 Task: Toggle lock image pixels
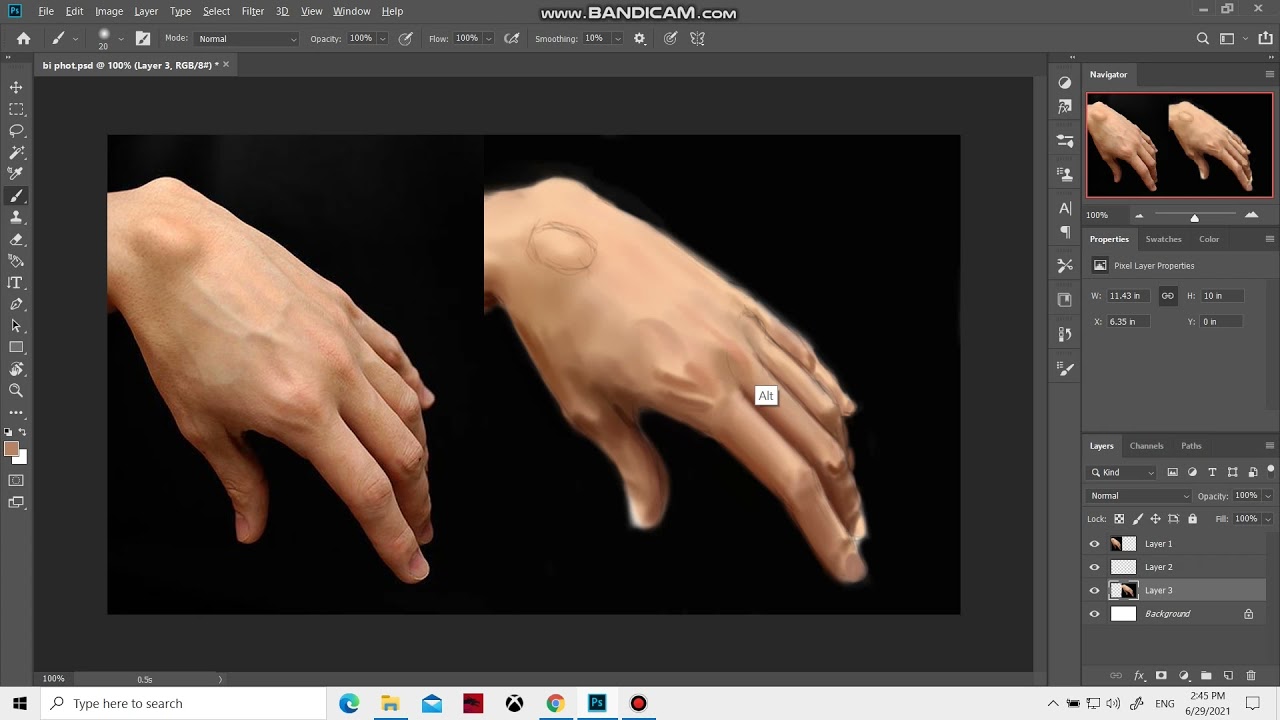(1138, 519)
